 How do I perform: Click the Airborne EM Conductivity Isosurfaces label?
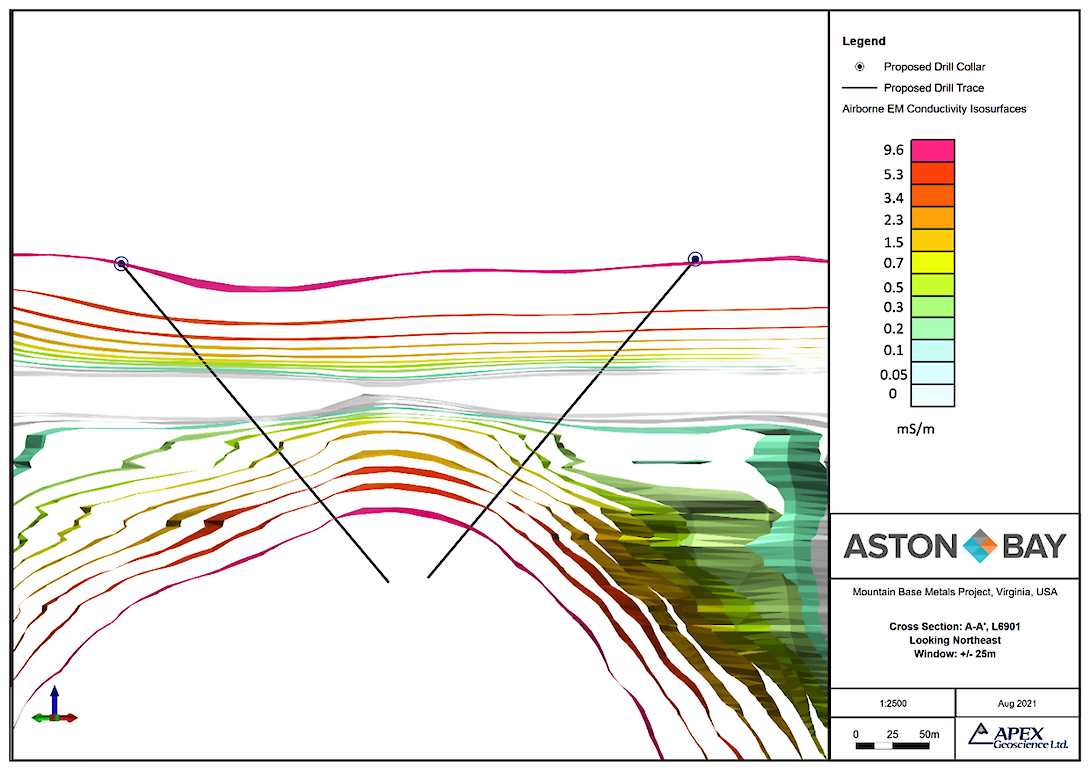pyautogui.click(x=935, y=109)
